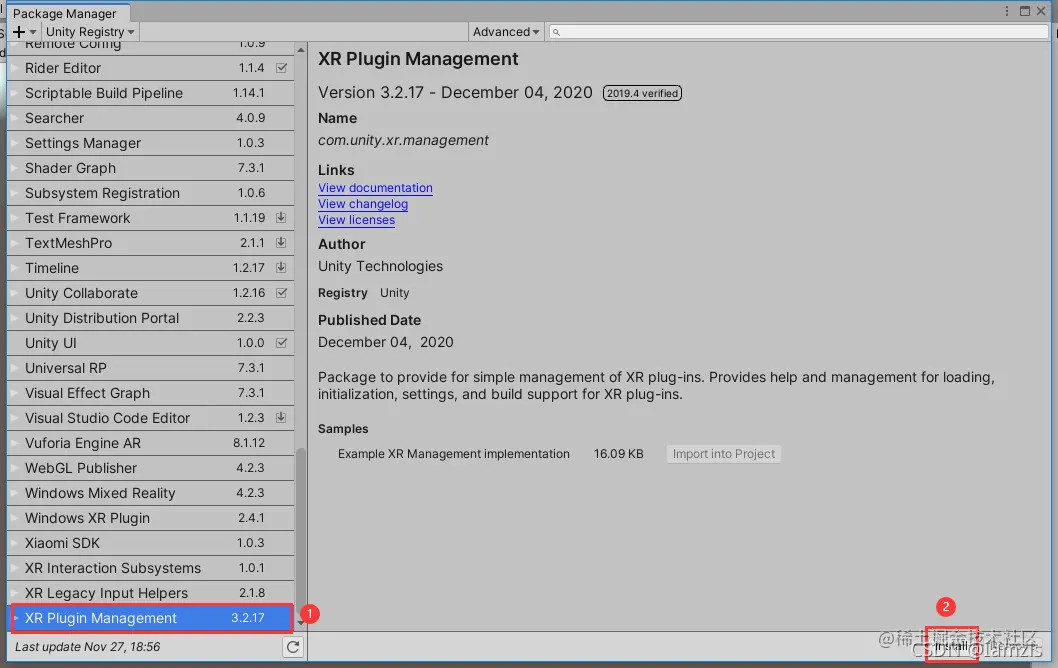Click the Test Framework update available icon

point(281,217)
